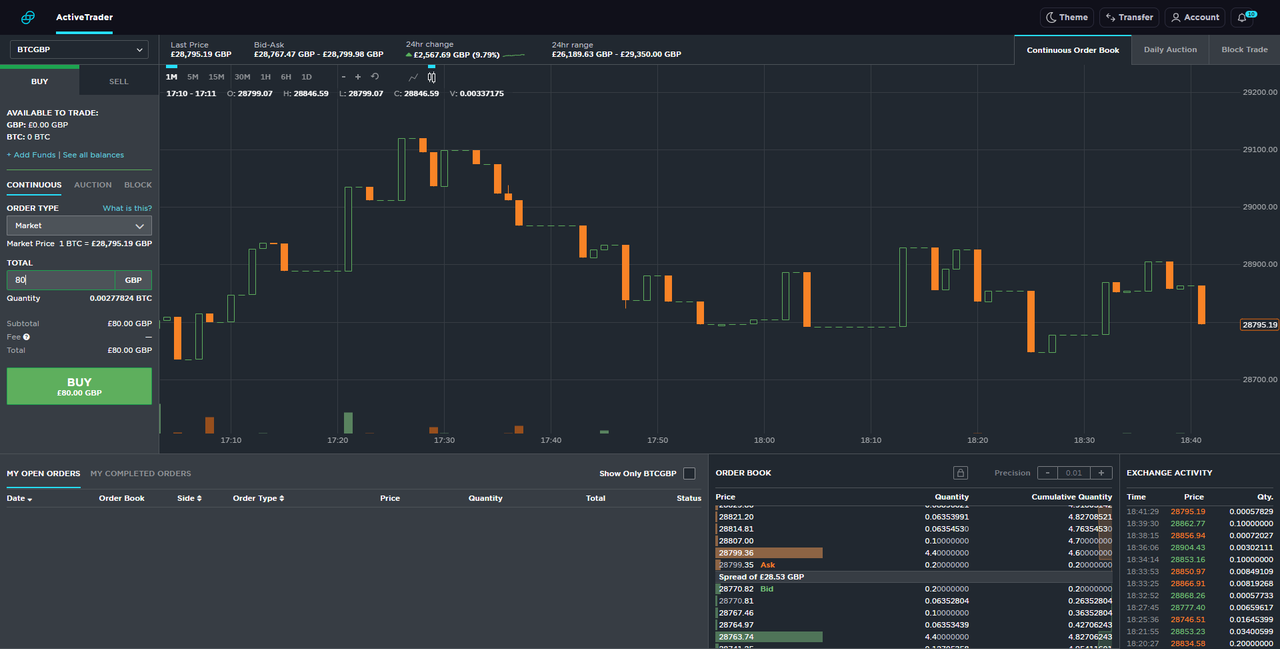Click the ActiveTrader header label
1280x649 pixels.
point(84,17)
